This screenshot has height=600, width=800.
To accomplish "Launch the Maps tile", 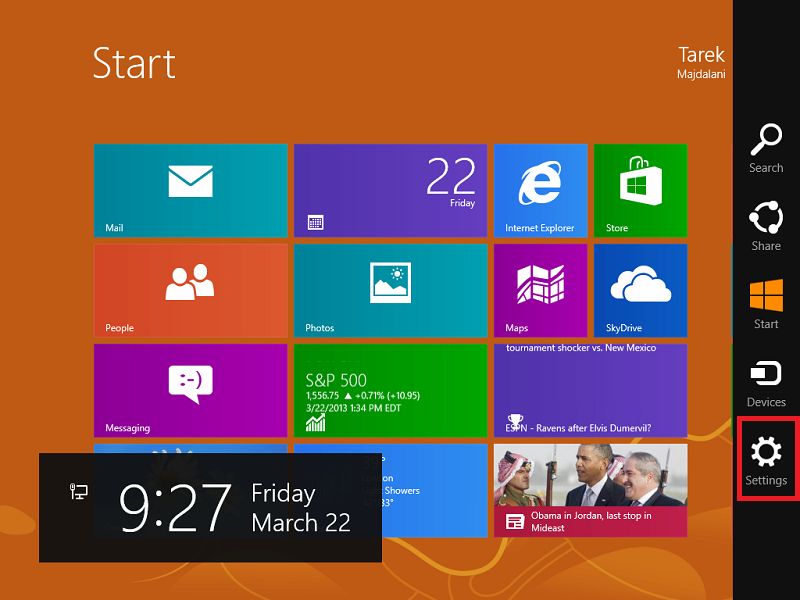I will 540,290.
